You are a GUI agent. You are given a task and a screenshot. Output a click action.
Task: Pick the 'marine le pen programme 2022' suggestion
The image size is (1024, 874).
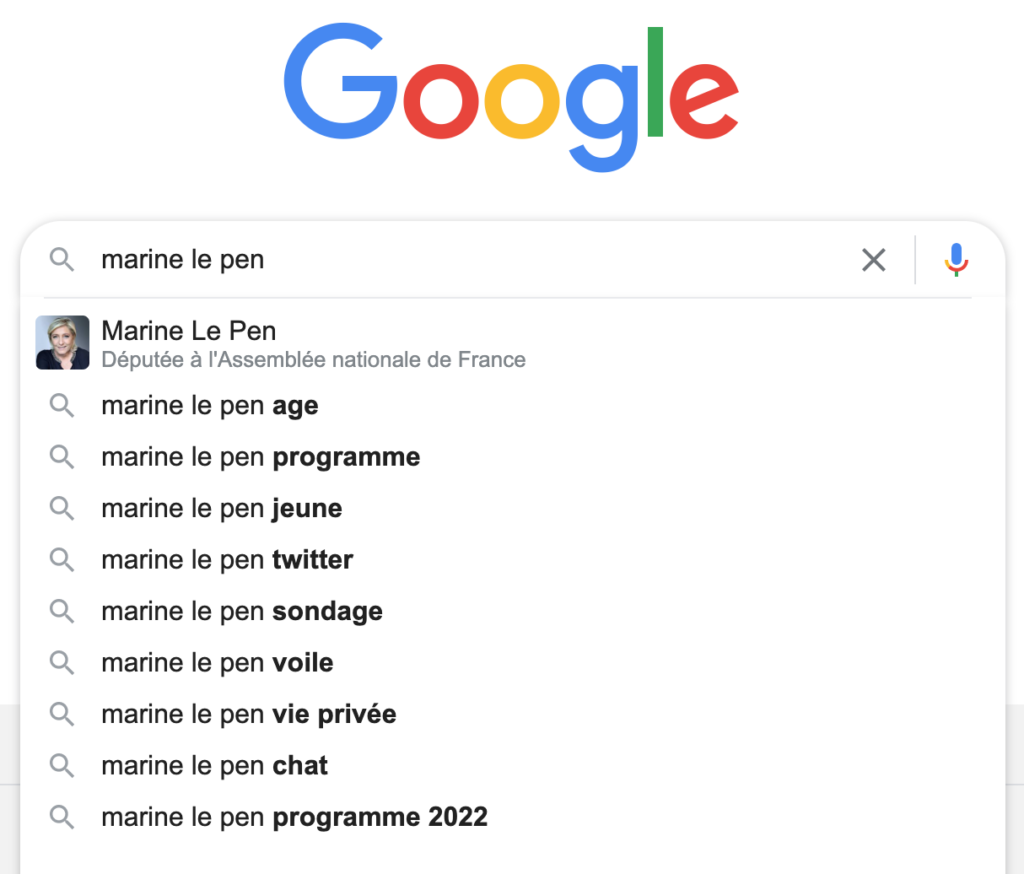[x=513, y=817]
